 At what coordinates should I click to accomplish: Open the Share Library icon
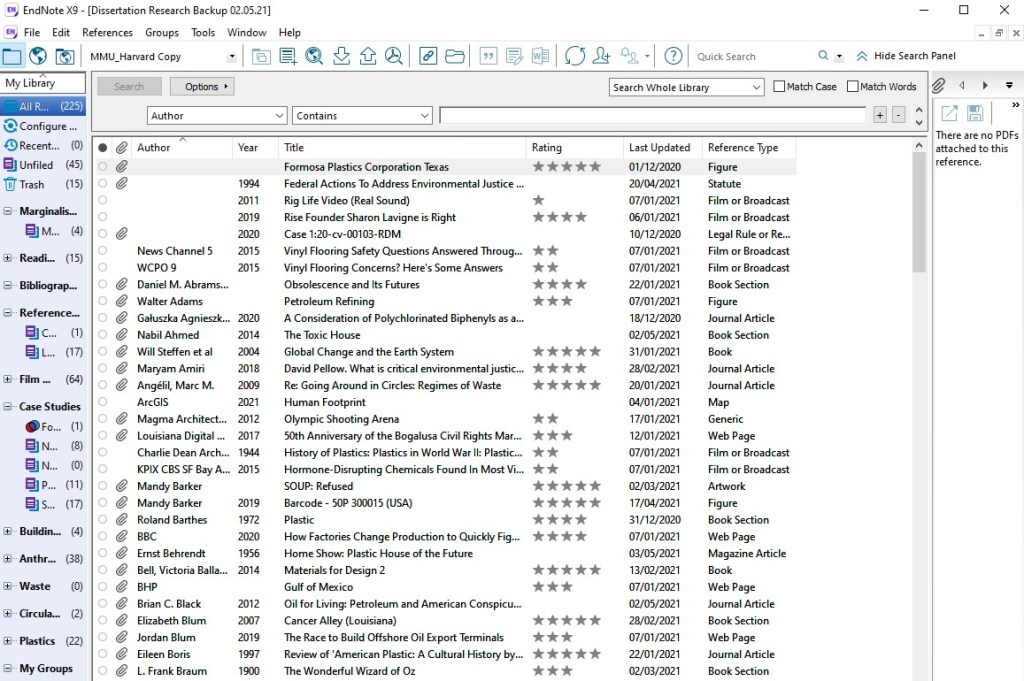point(601,56)
